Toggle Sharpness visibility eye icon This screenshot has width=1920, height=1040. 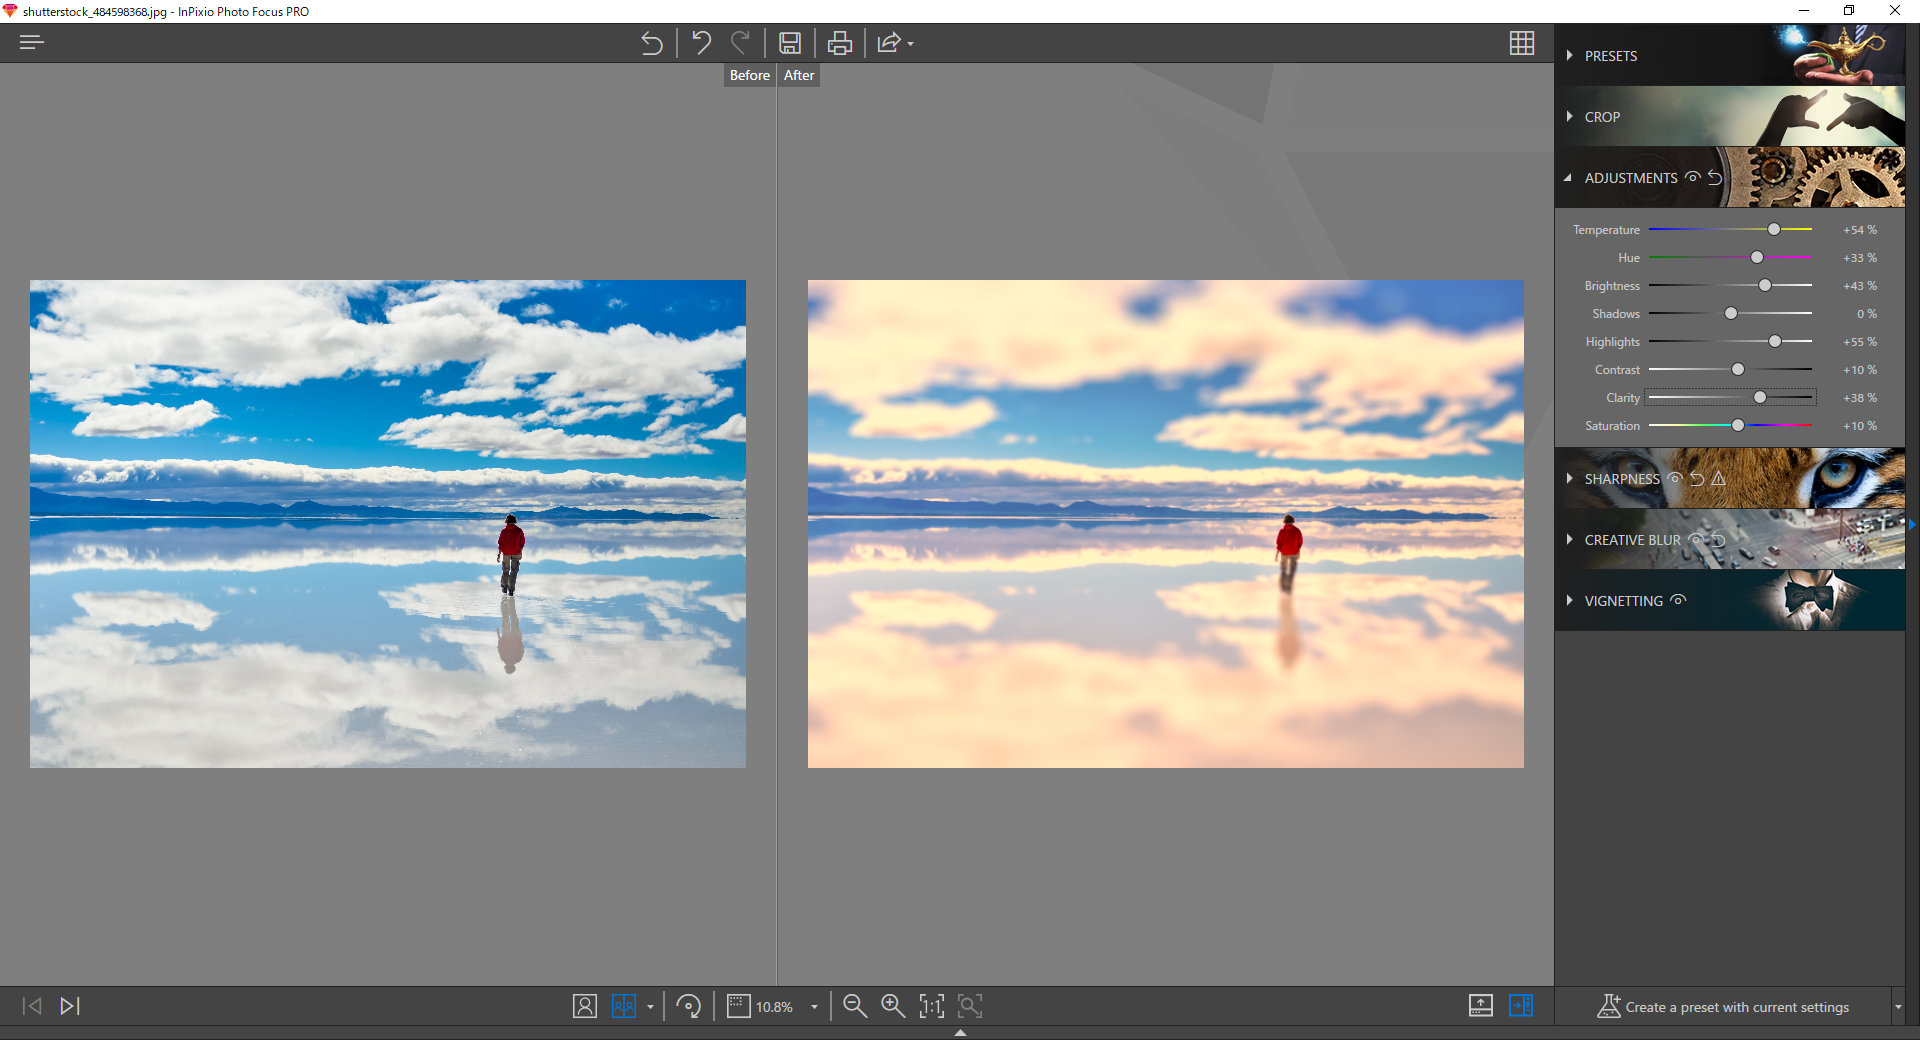pos(1675,478)
